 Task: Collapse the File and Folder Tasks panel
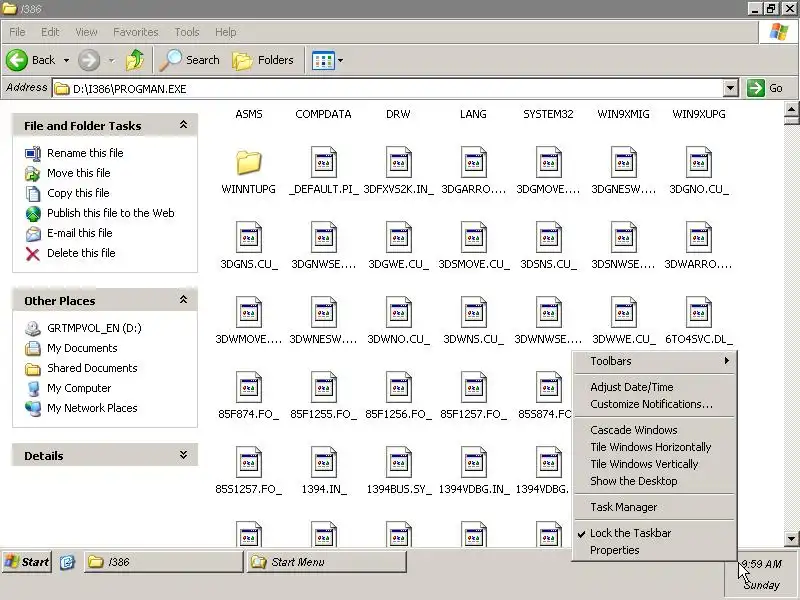point(183,125)
